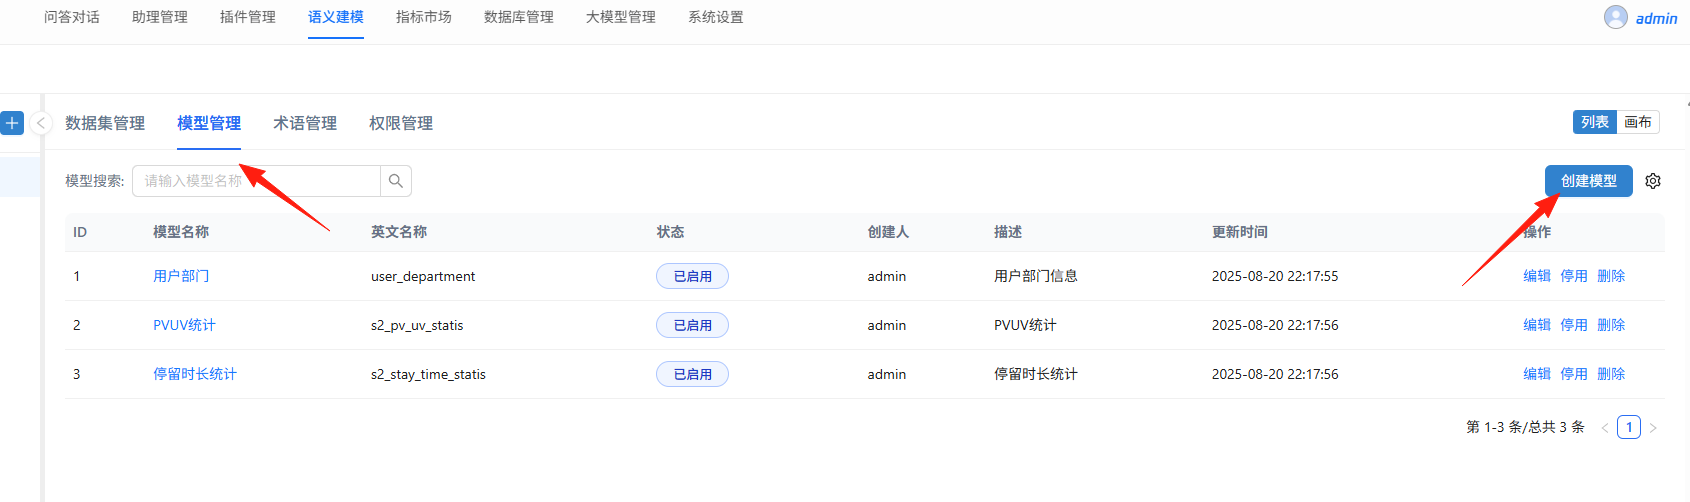Click the 第 1-3 条/总共 3 条 pagination text

(1525, 427)
